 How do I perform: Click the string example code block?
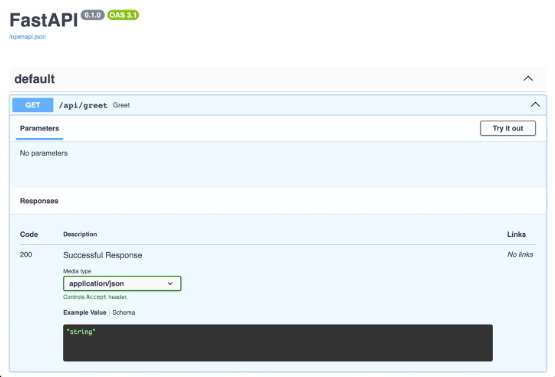[x=278, y=343]
